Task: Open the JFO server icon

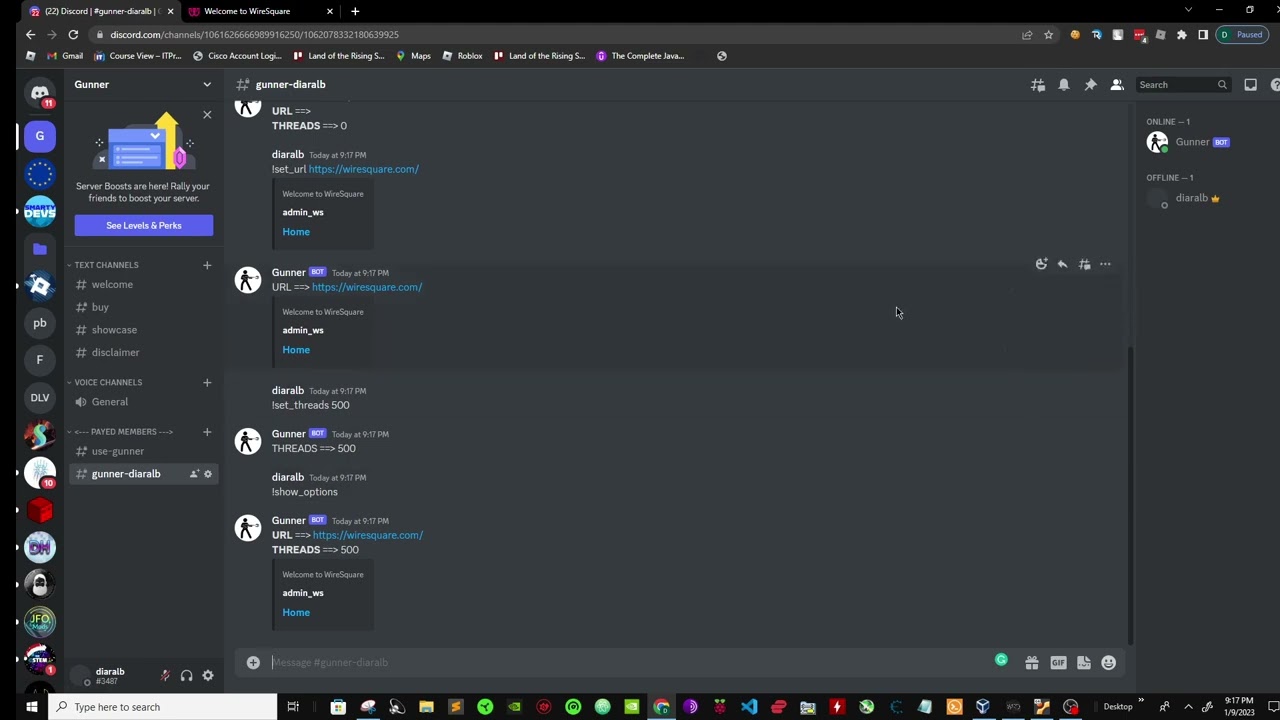Action: pyautogui.click(x=40, y=621)
